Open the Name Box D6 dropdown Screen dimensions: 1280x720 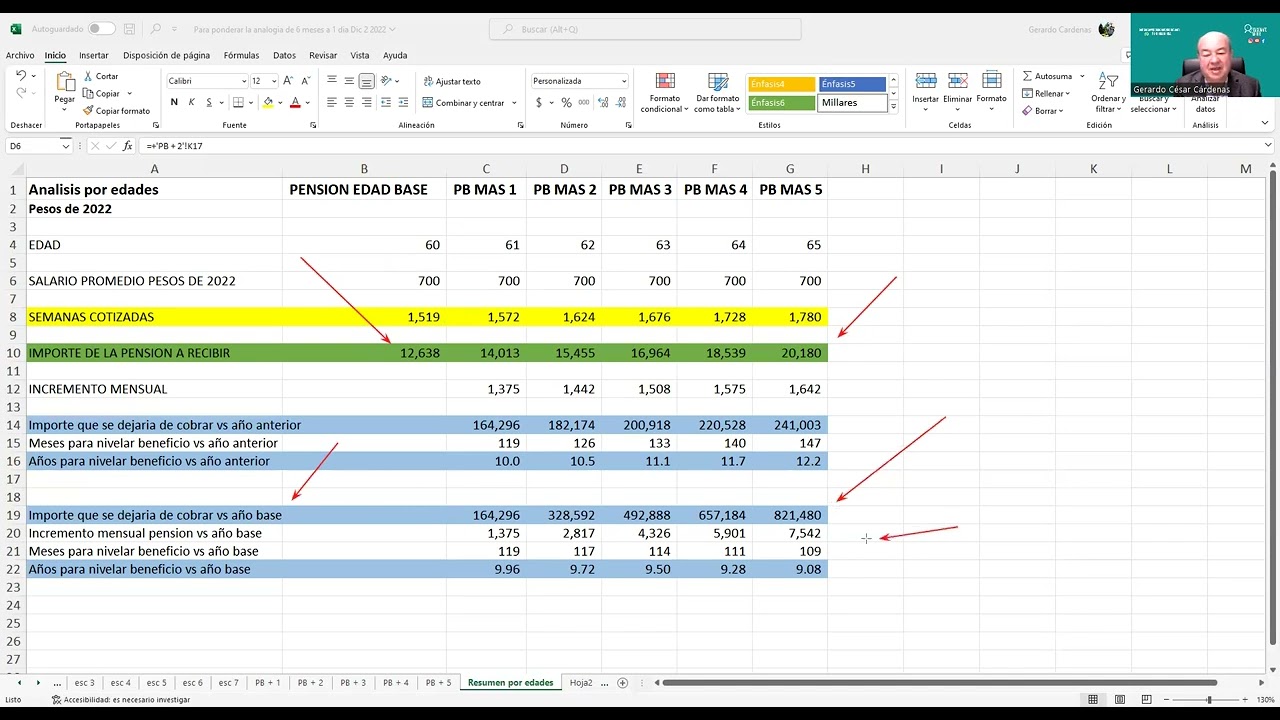click(x=66, y=146)
